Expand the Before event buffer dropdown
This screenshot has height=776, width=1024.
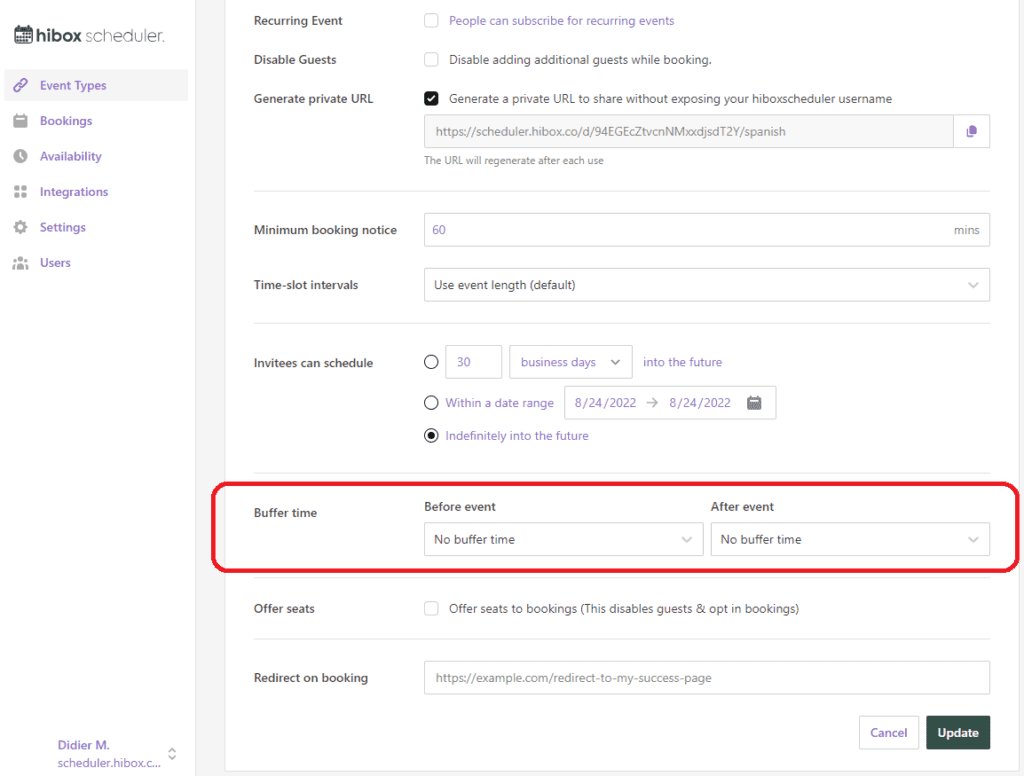coord(563,539)
